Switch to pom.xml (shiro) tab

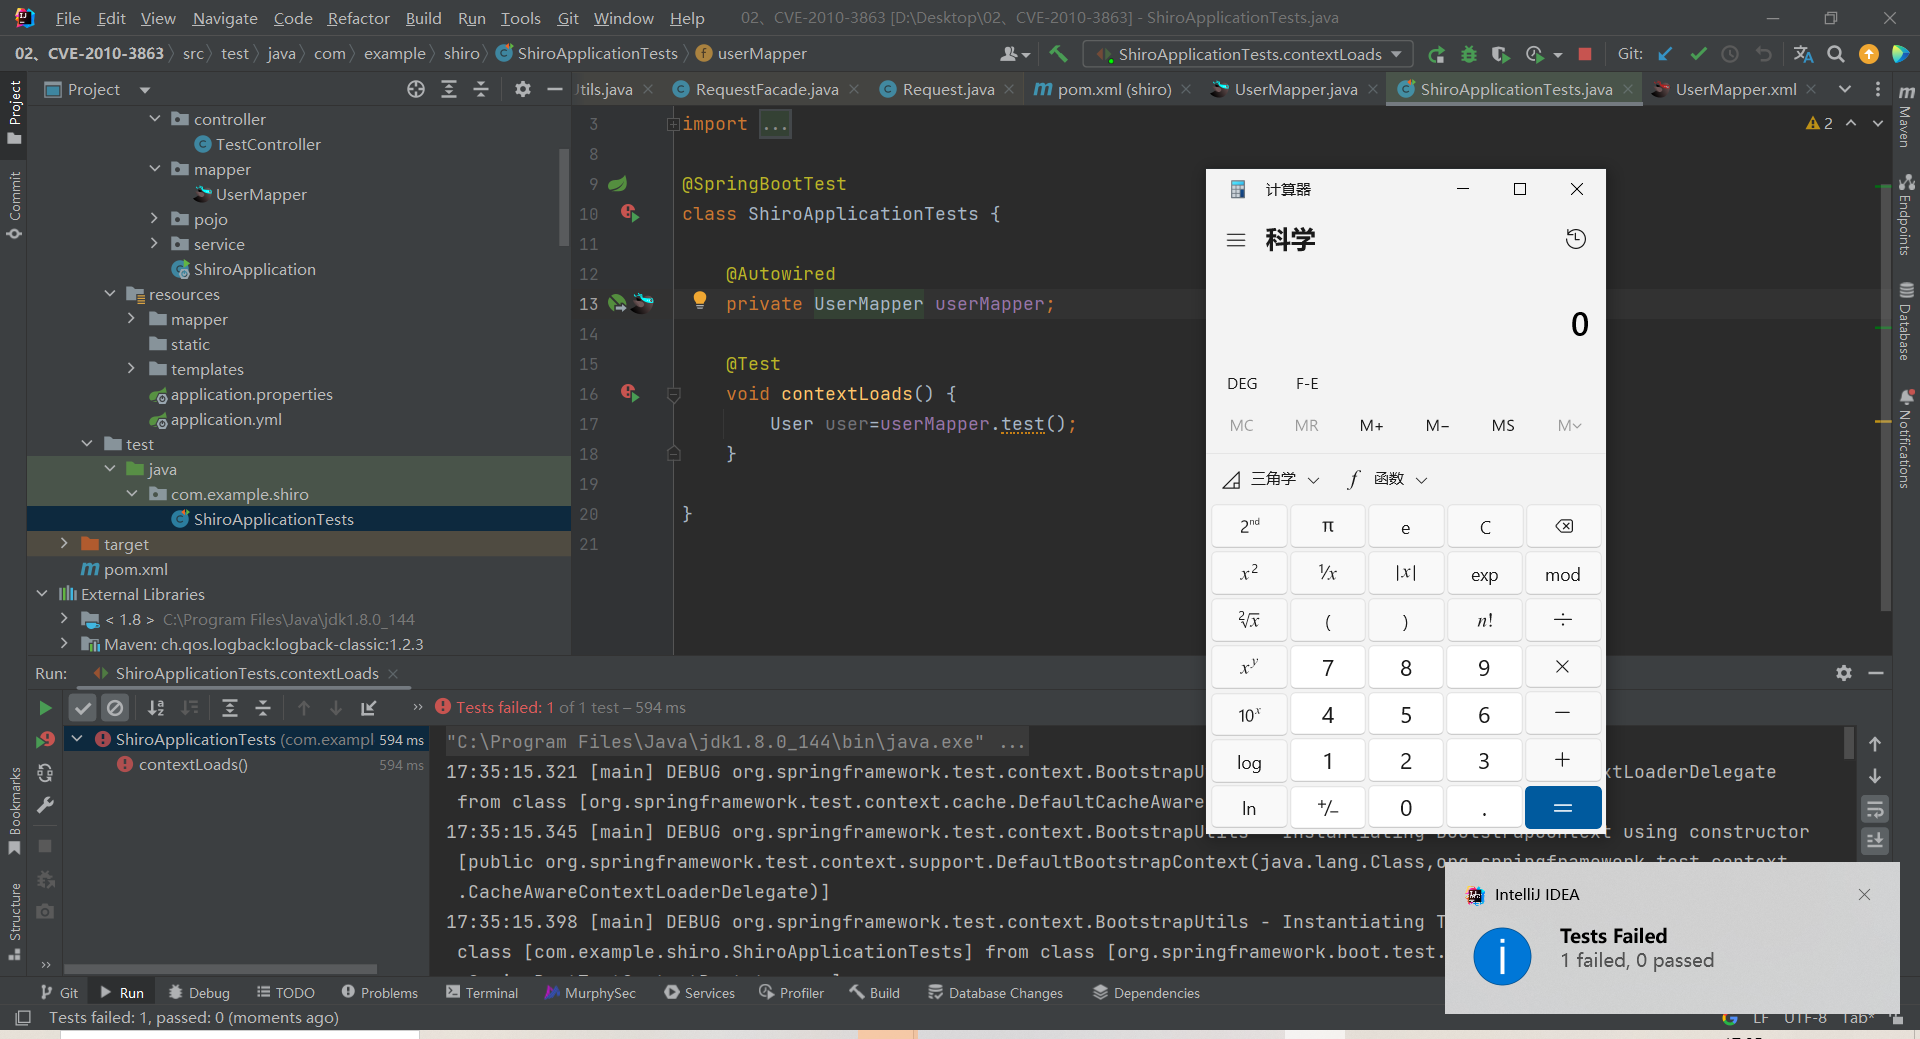[x=1114, y=89]
